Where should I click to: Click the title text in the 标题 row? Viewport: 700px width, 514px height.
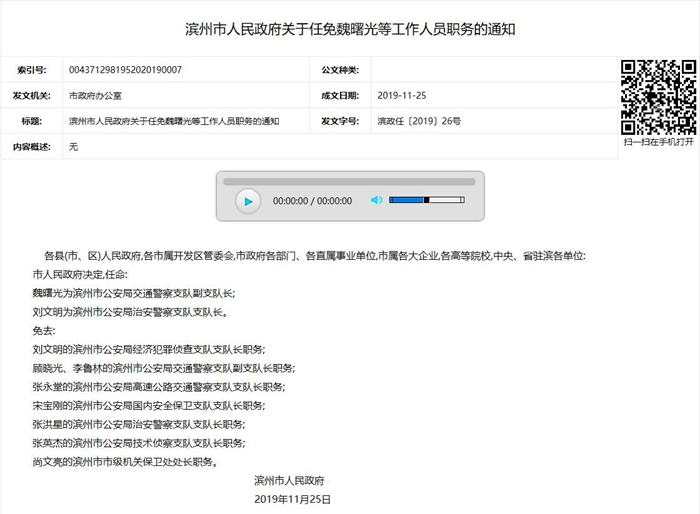174,121
